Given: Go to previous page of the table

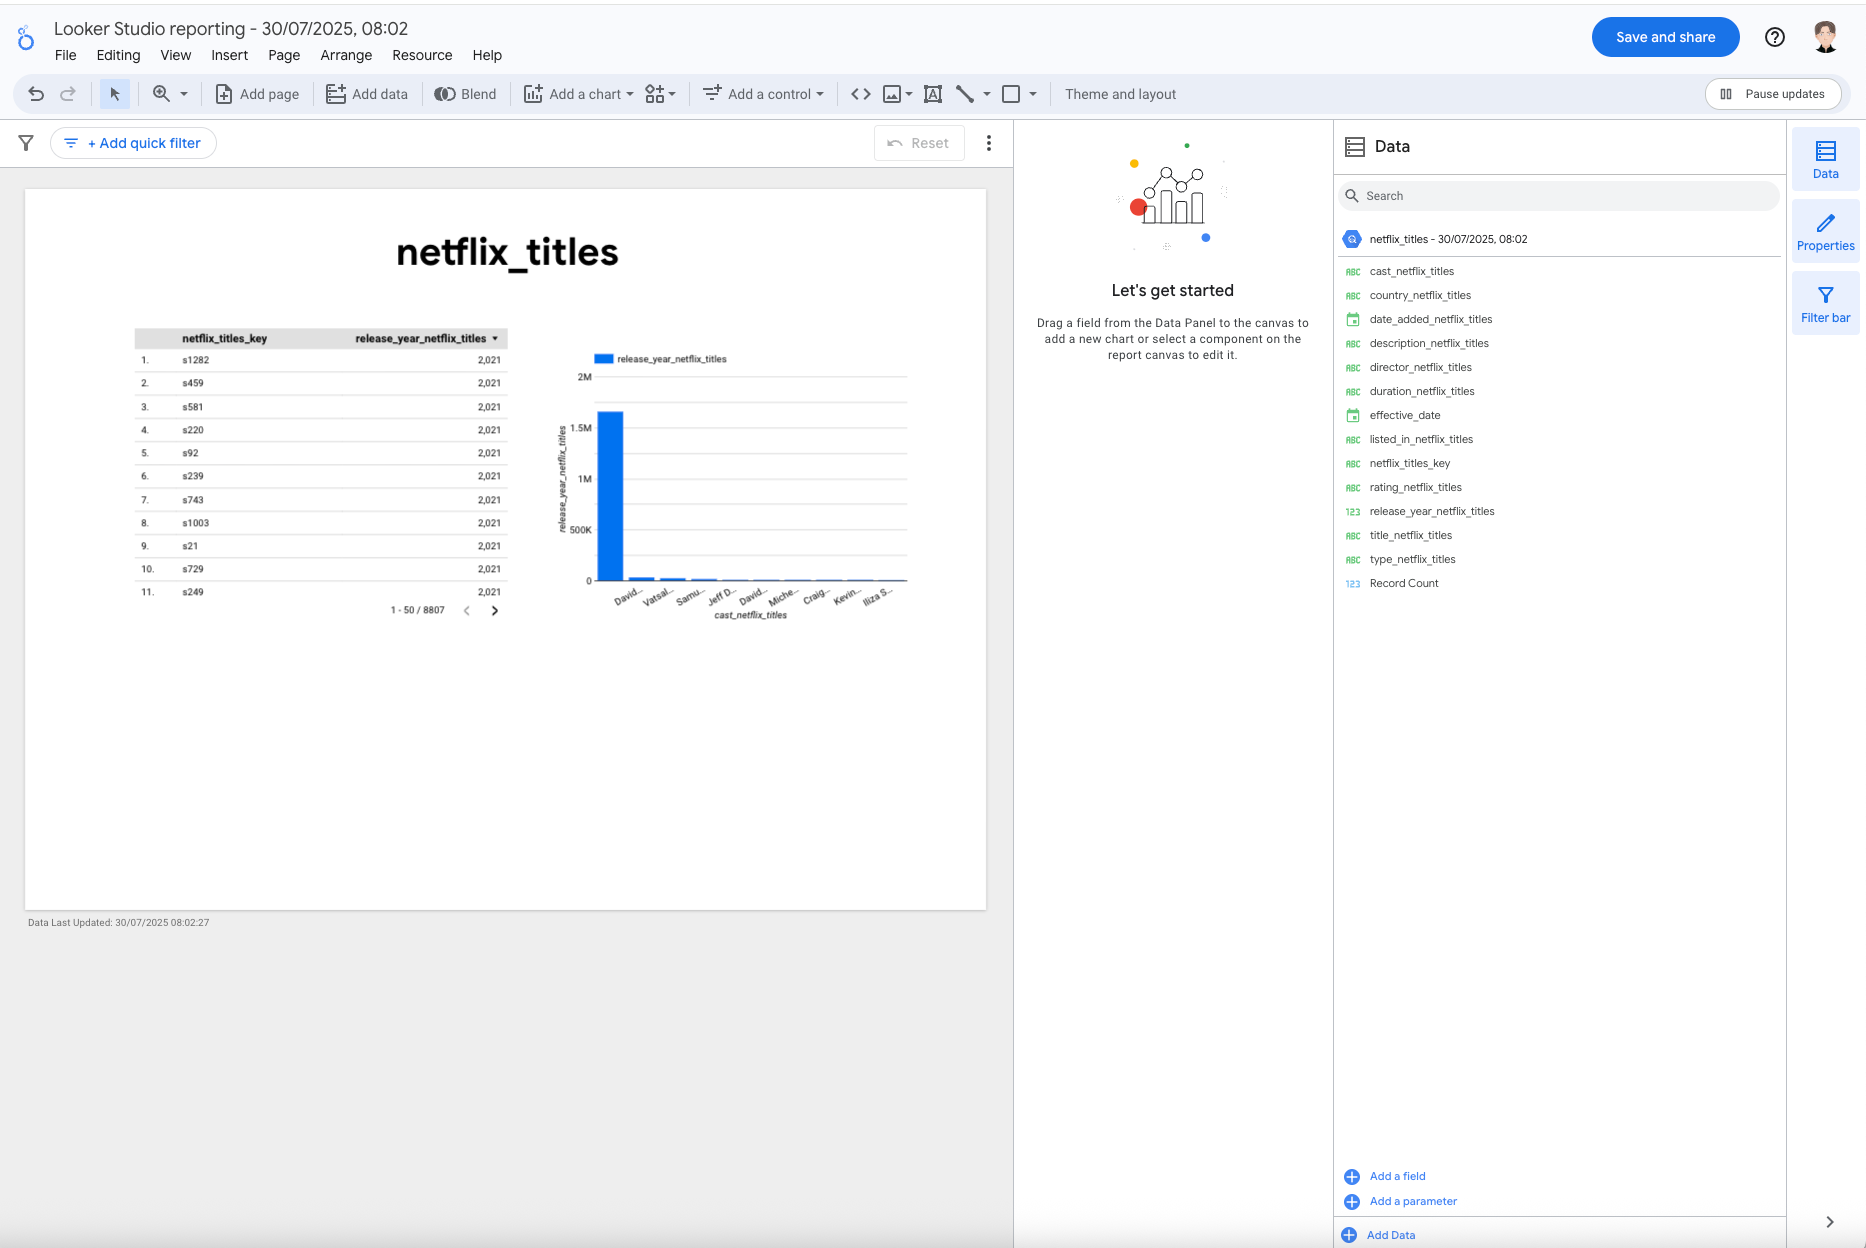Looking at the screenshot, I should click(466, 610).
